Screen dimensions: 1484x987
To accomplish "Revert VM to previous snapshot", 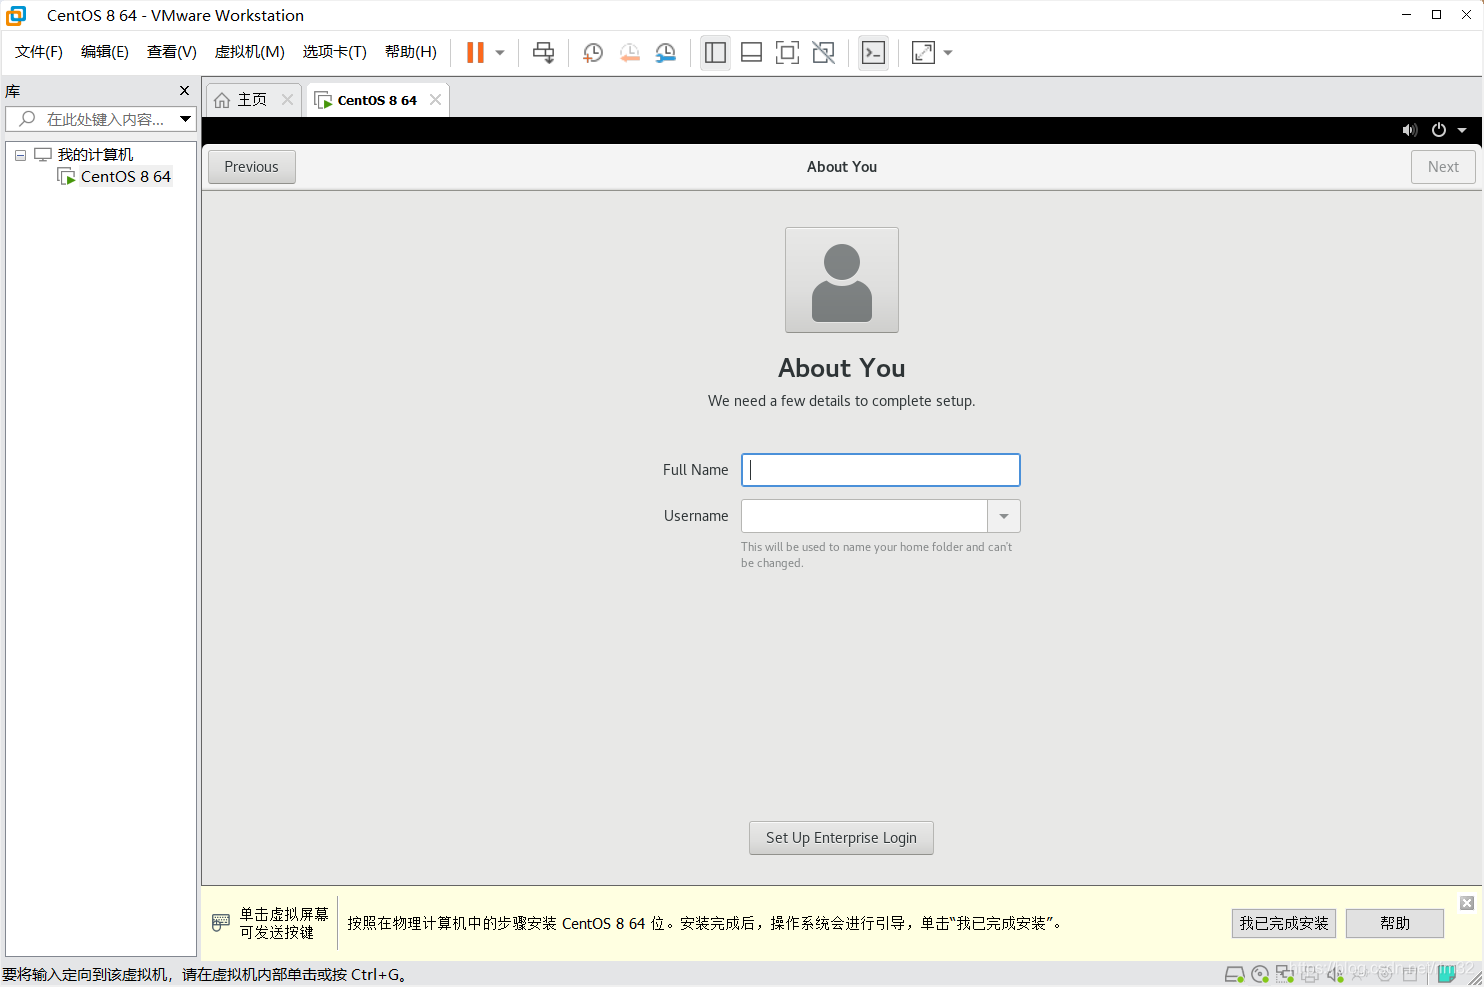I will (x=629, y=53).
